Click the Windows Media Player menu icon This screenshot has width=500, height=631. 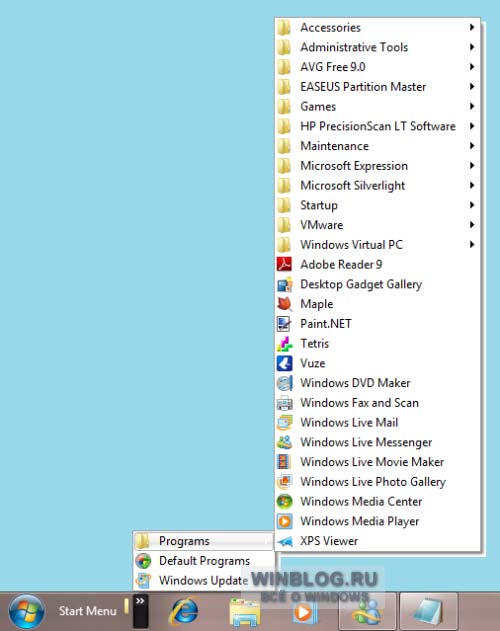pyautogui.click(x=284, y=521)
